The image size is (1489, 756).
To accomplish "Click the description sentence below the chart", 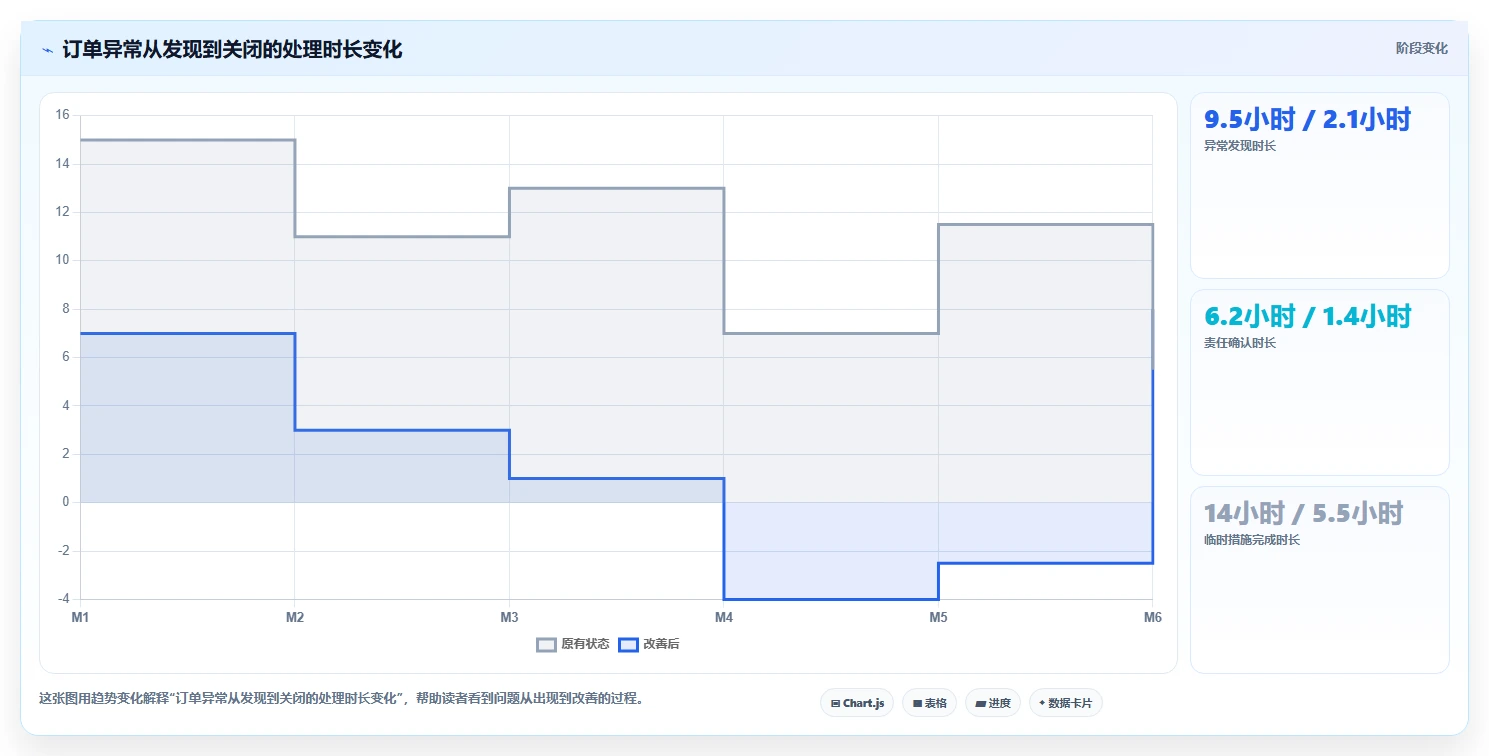I will (x=340, y=698).
